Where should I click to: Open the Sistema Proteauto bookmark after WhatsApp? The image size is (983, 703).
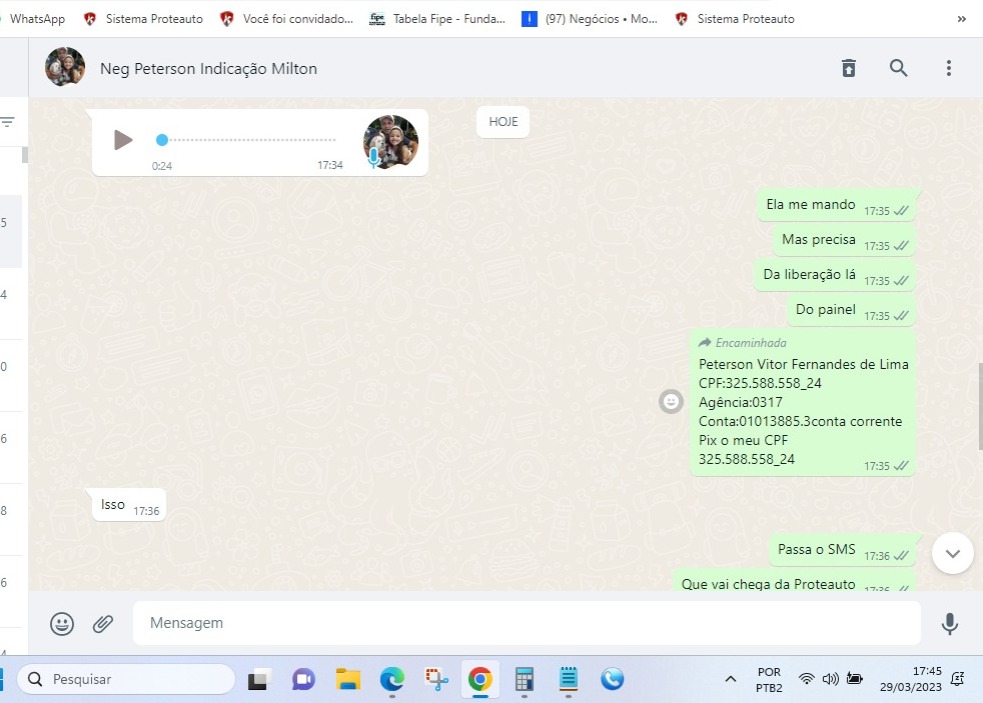[x=145, y=18]
